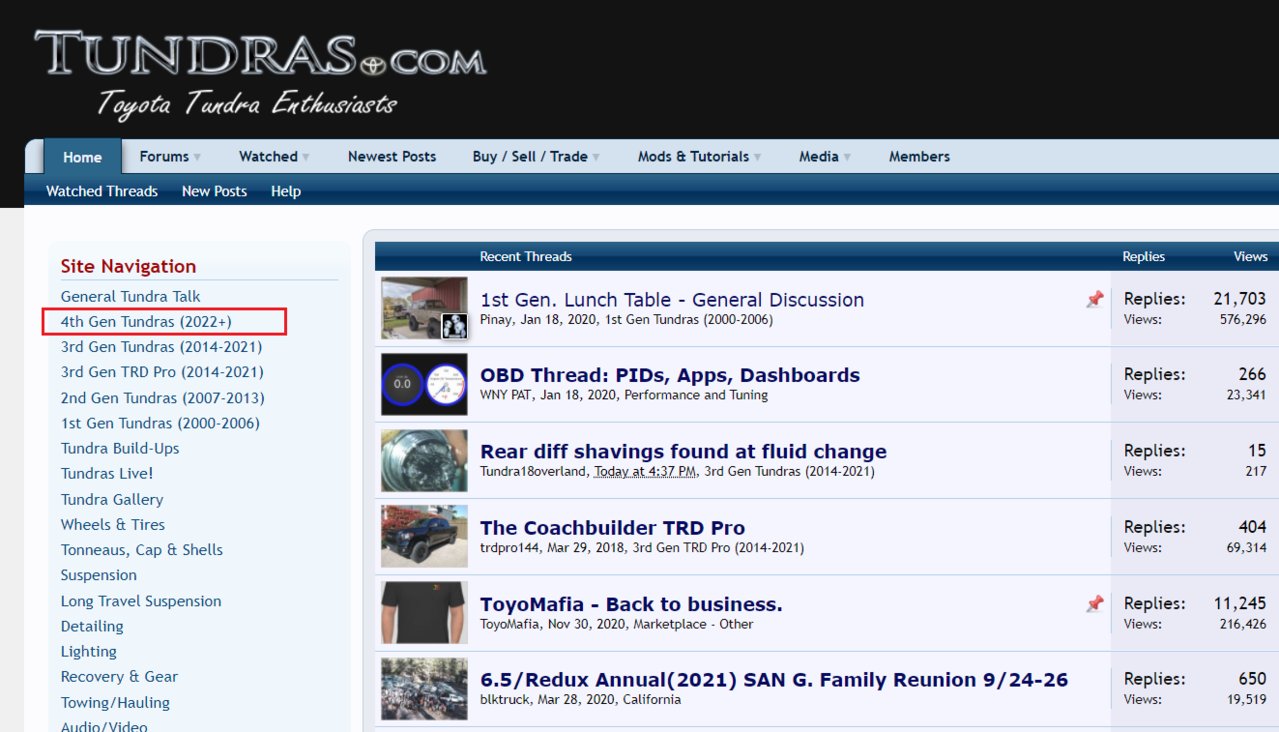Click the "Recent Threads" column header
The width and height of the screenshot is (1279, 732).
click(526, 256)
